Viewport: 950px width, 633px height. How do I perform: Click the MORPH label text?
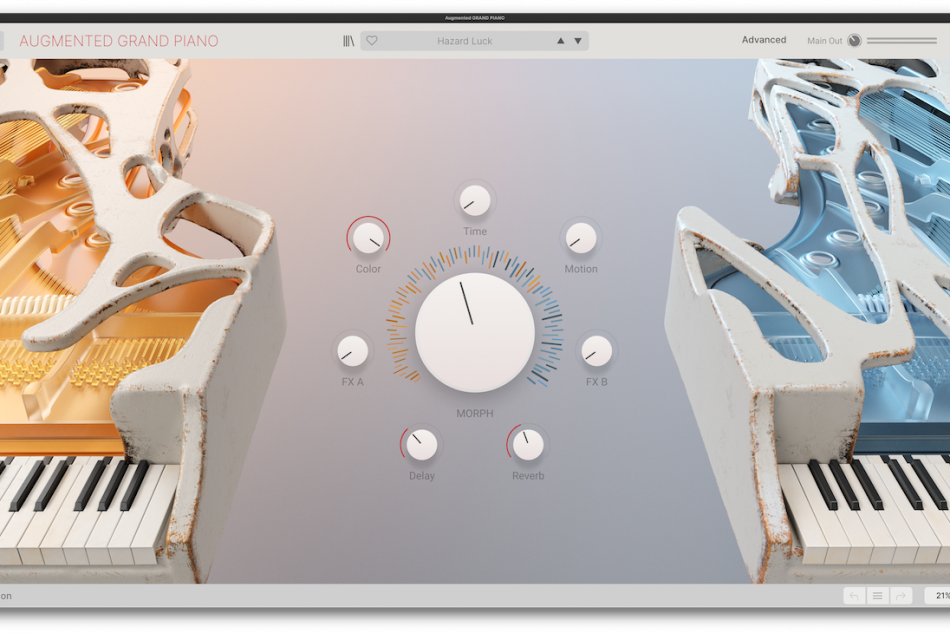(474, 413)
